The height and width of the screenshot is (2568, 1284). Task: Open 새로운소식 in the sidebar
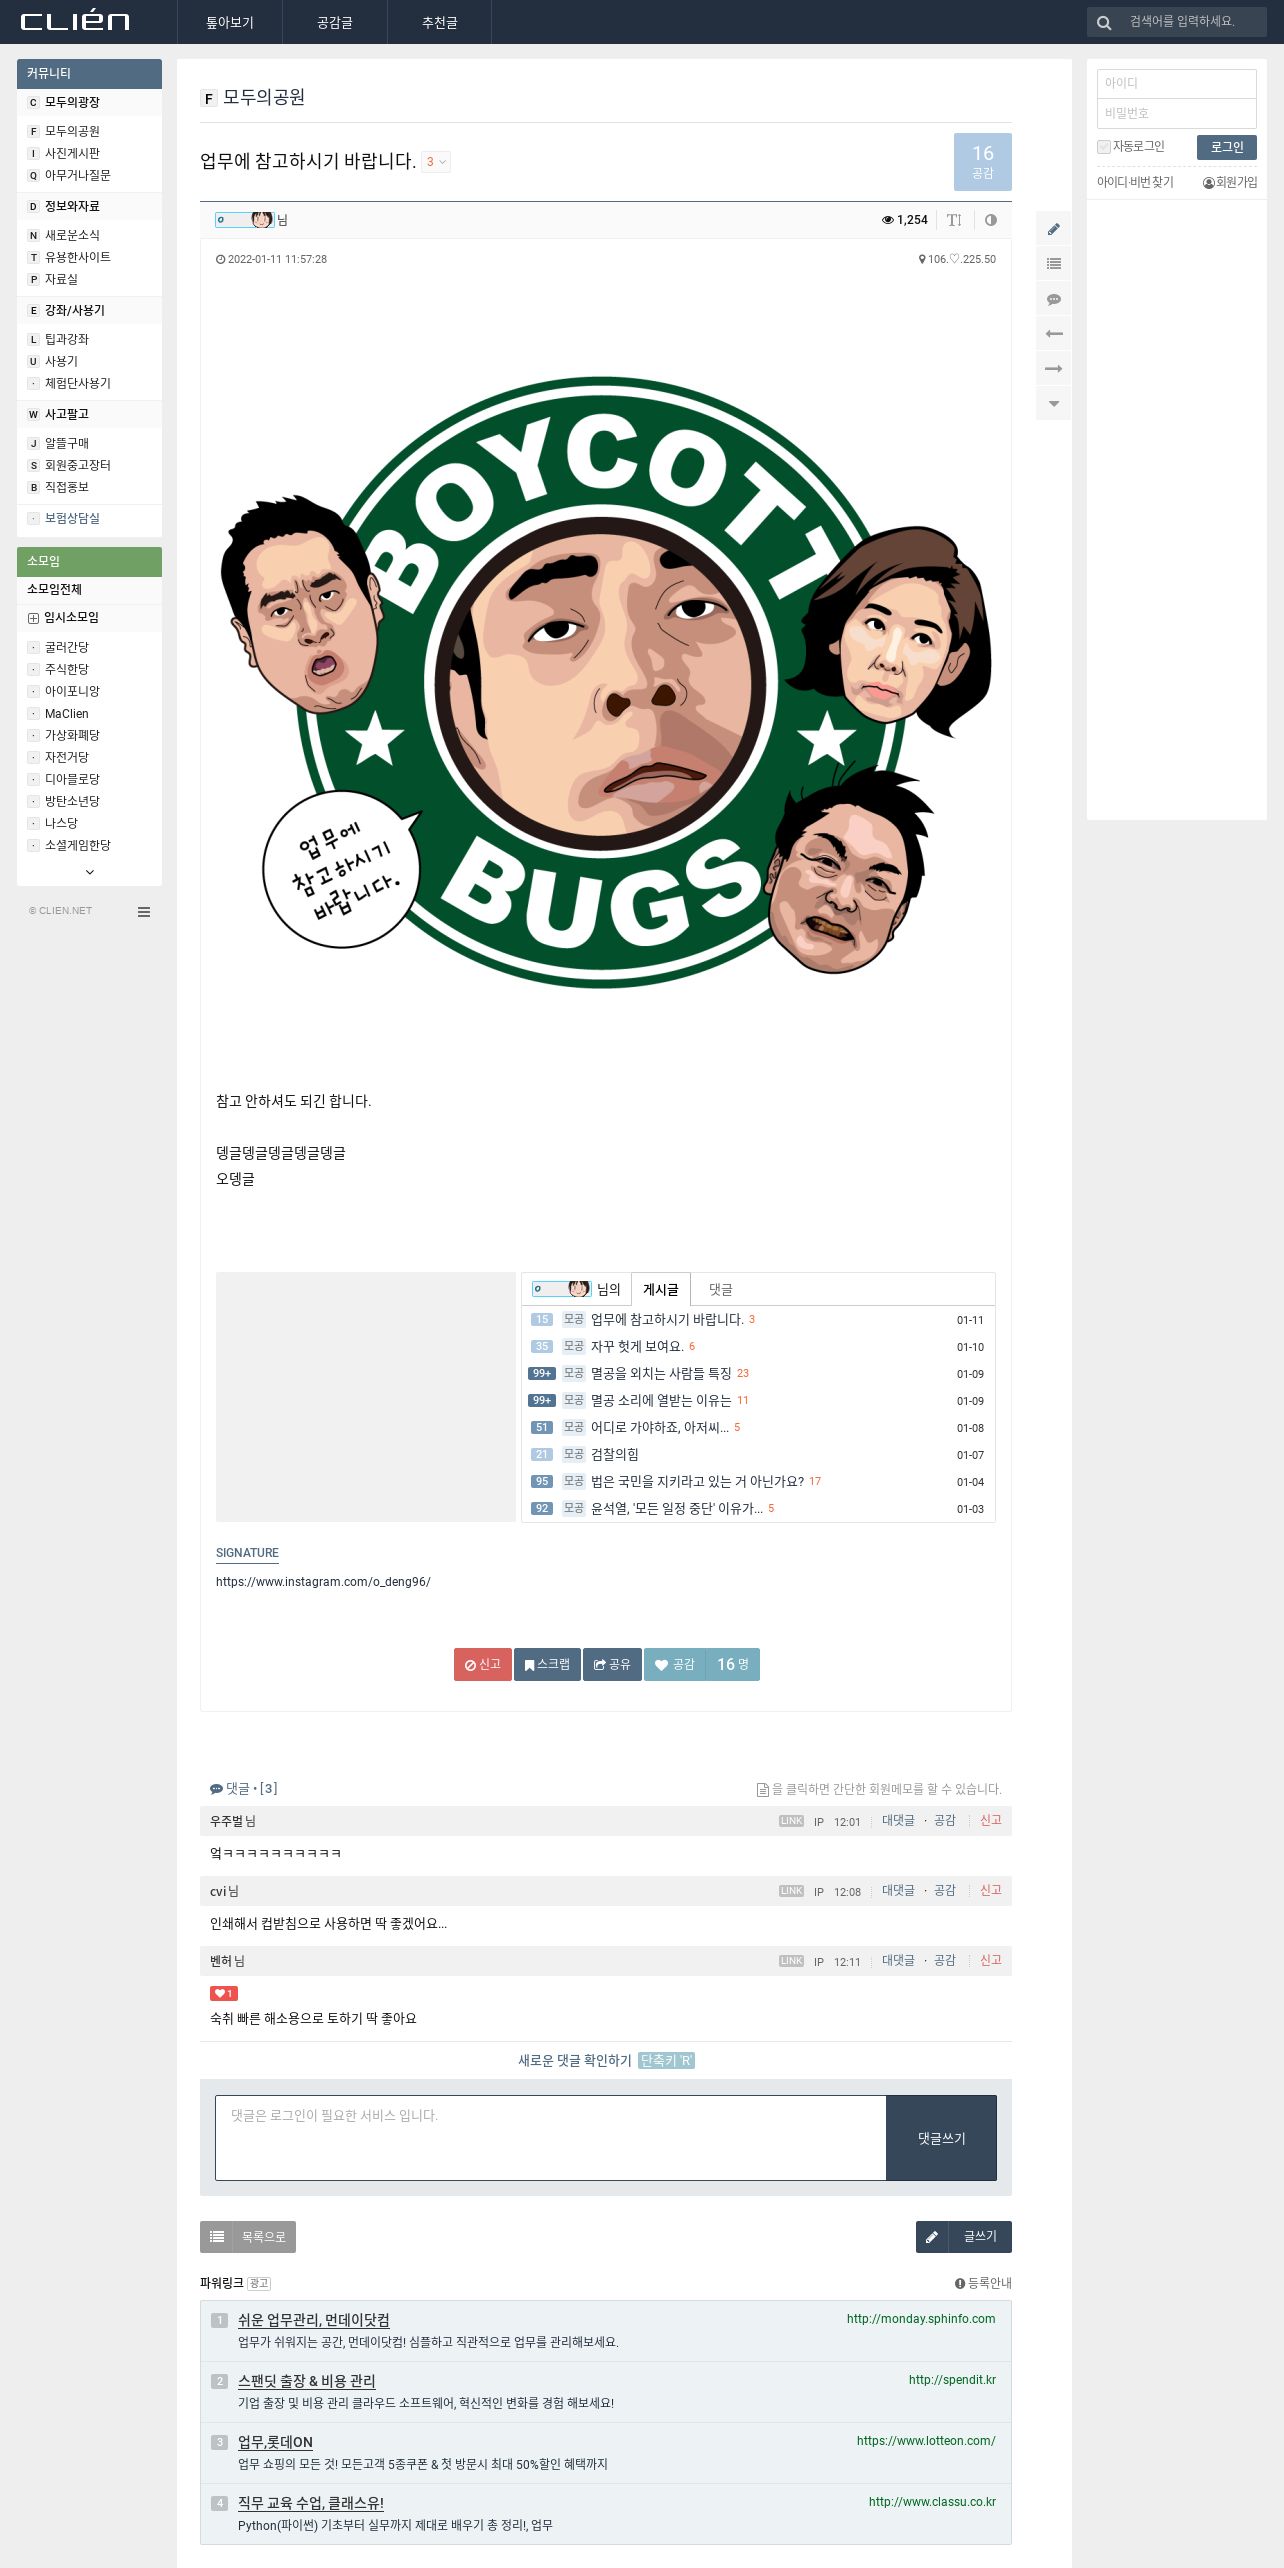(x=72, y=235)
